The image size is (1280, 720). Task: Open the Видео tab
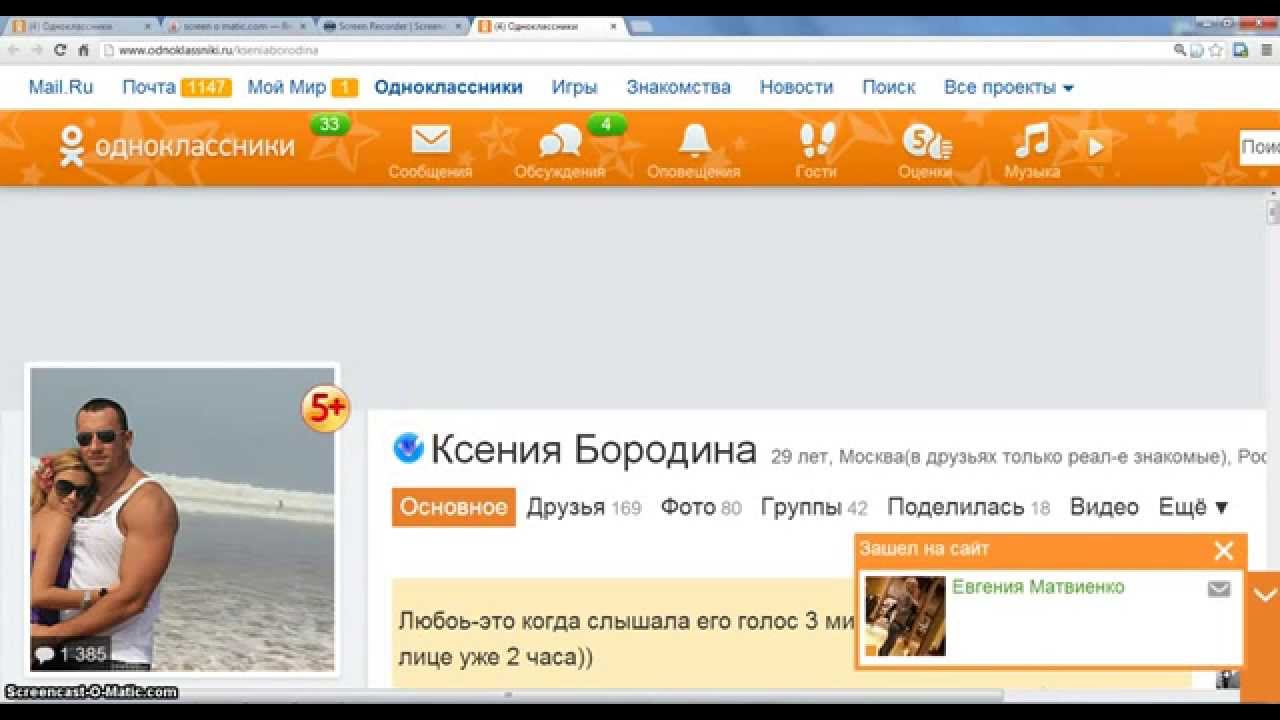(x=1104, y=507)
